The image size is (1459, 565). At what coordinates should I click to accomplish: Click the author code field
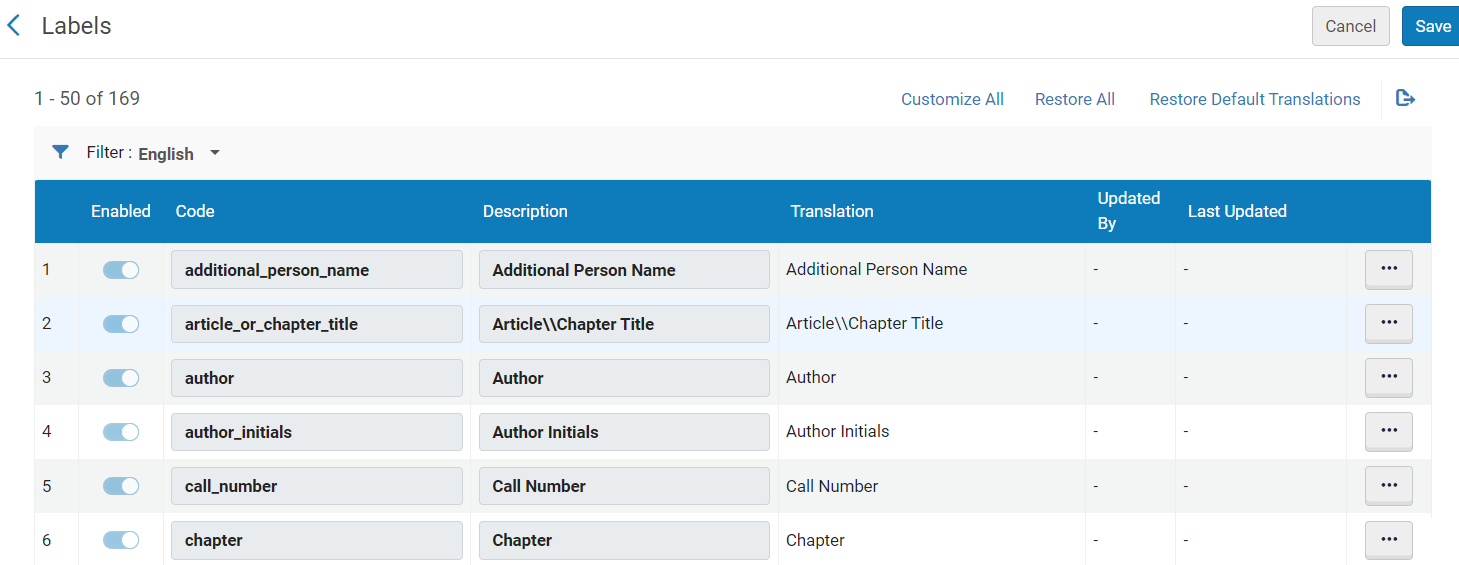pyautogui.click(x=317, y=378)
